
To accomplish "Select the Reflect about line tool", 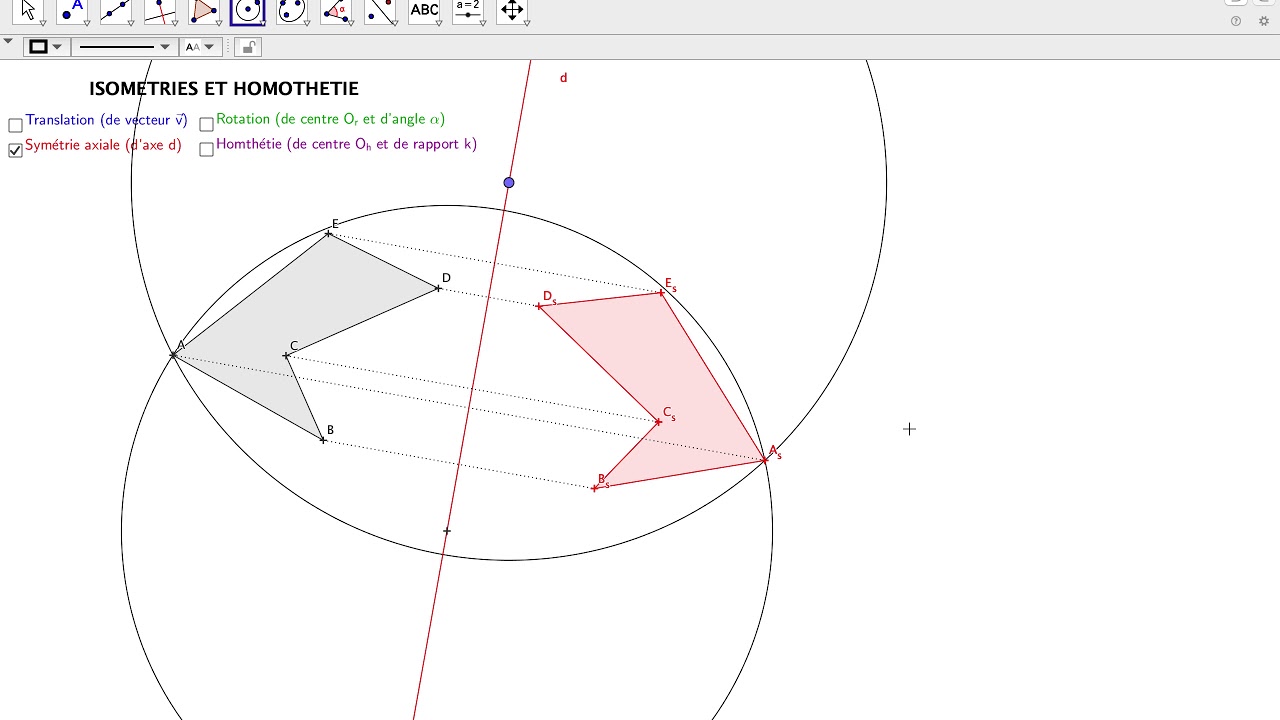I will pos(380,10).
